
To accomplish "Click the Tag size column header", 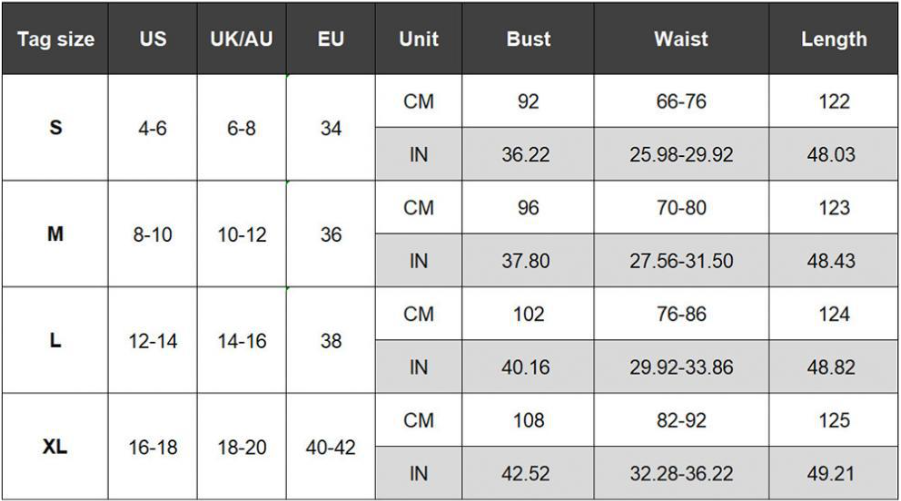I will click(x=55, y=40).
